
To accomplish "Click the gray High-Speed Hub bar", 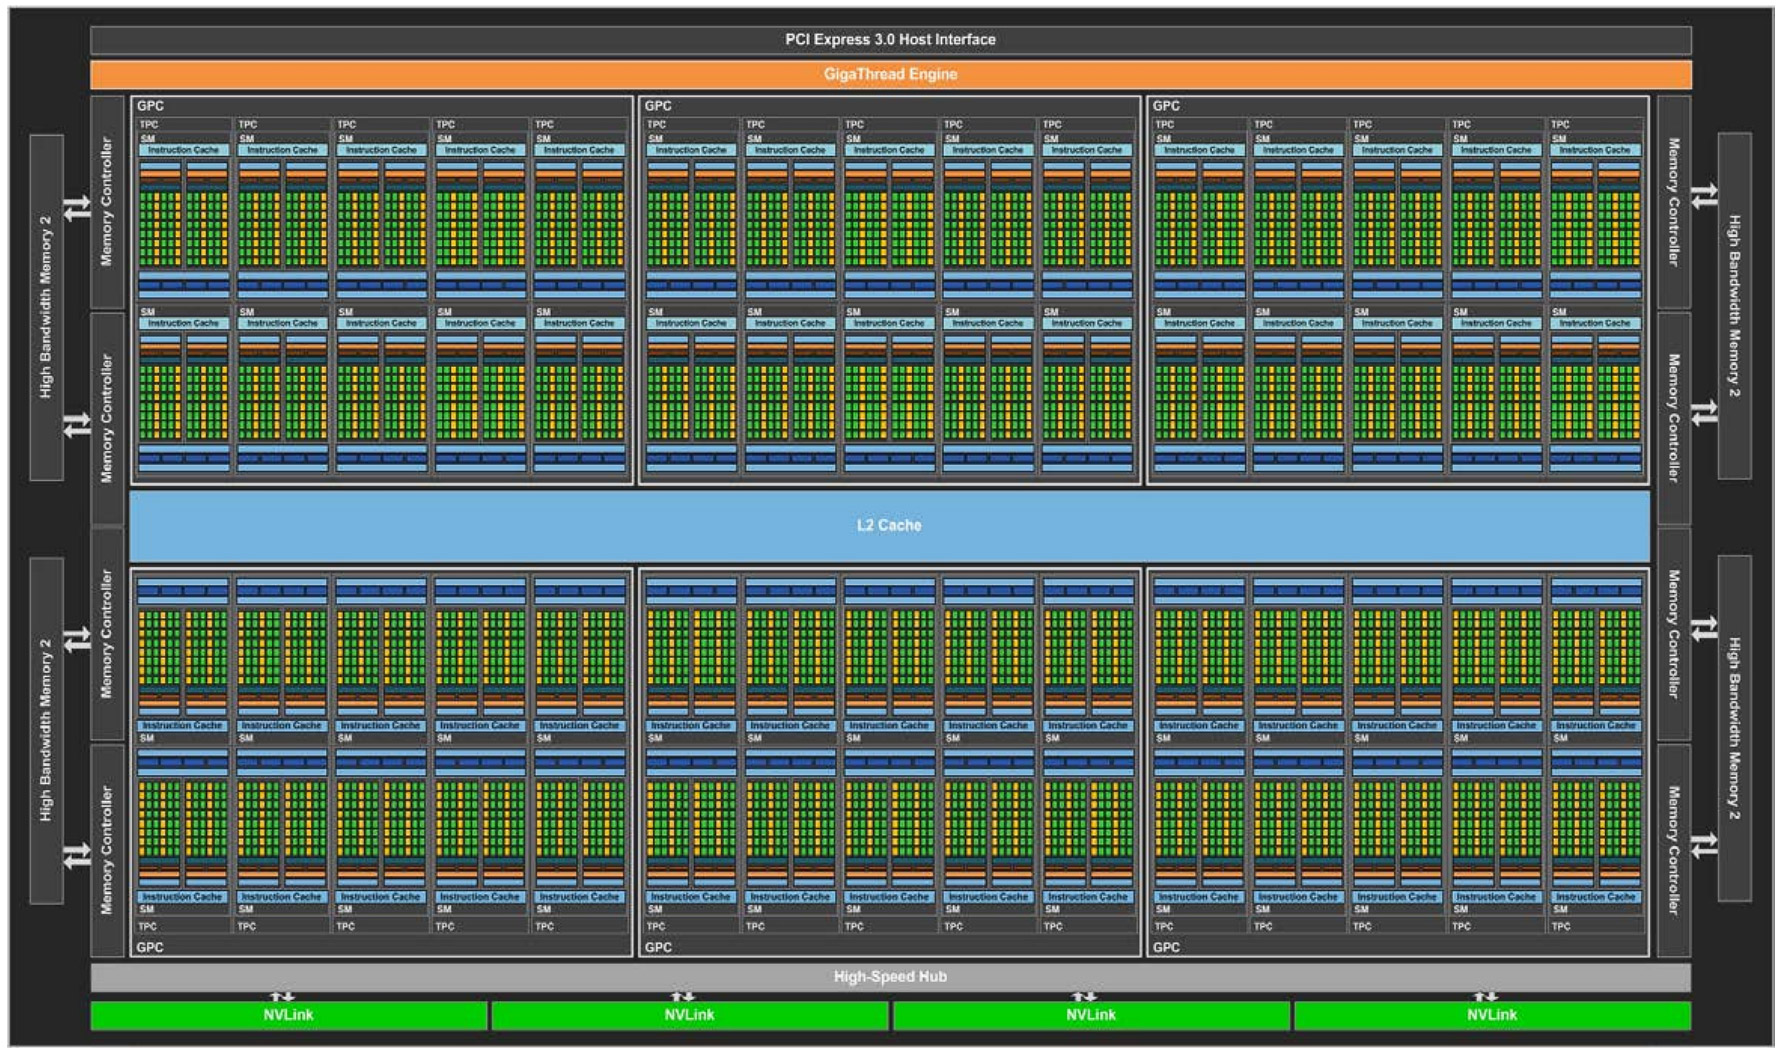I will (890, 976).
